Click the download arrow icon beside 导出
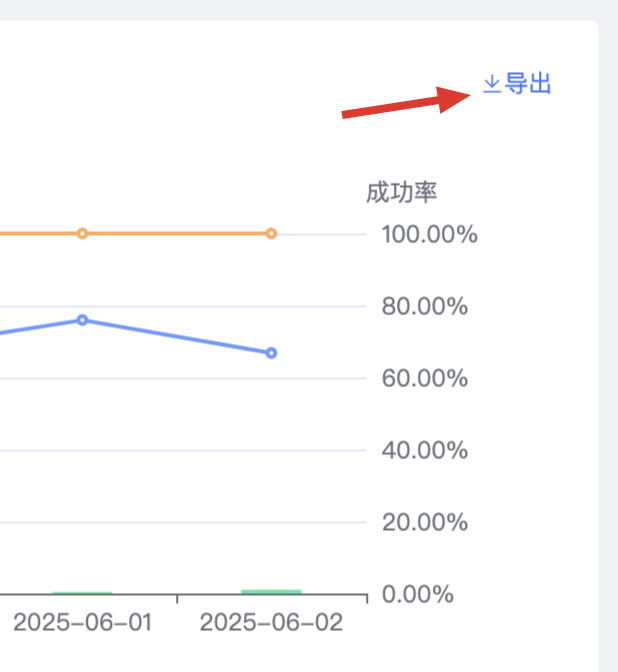Viewport: 618px width, 672px height. (x=492, y=84)
